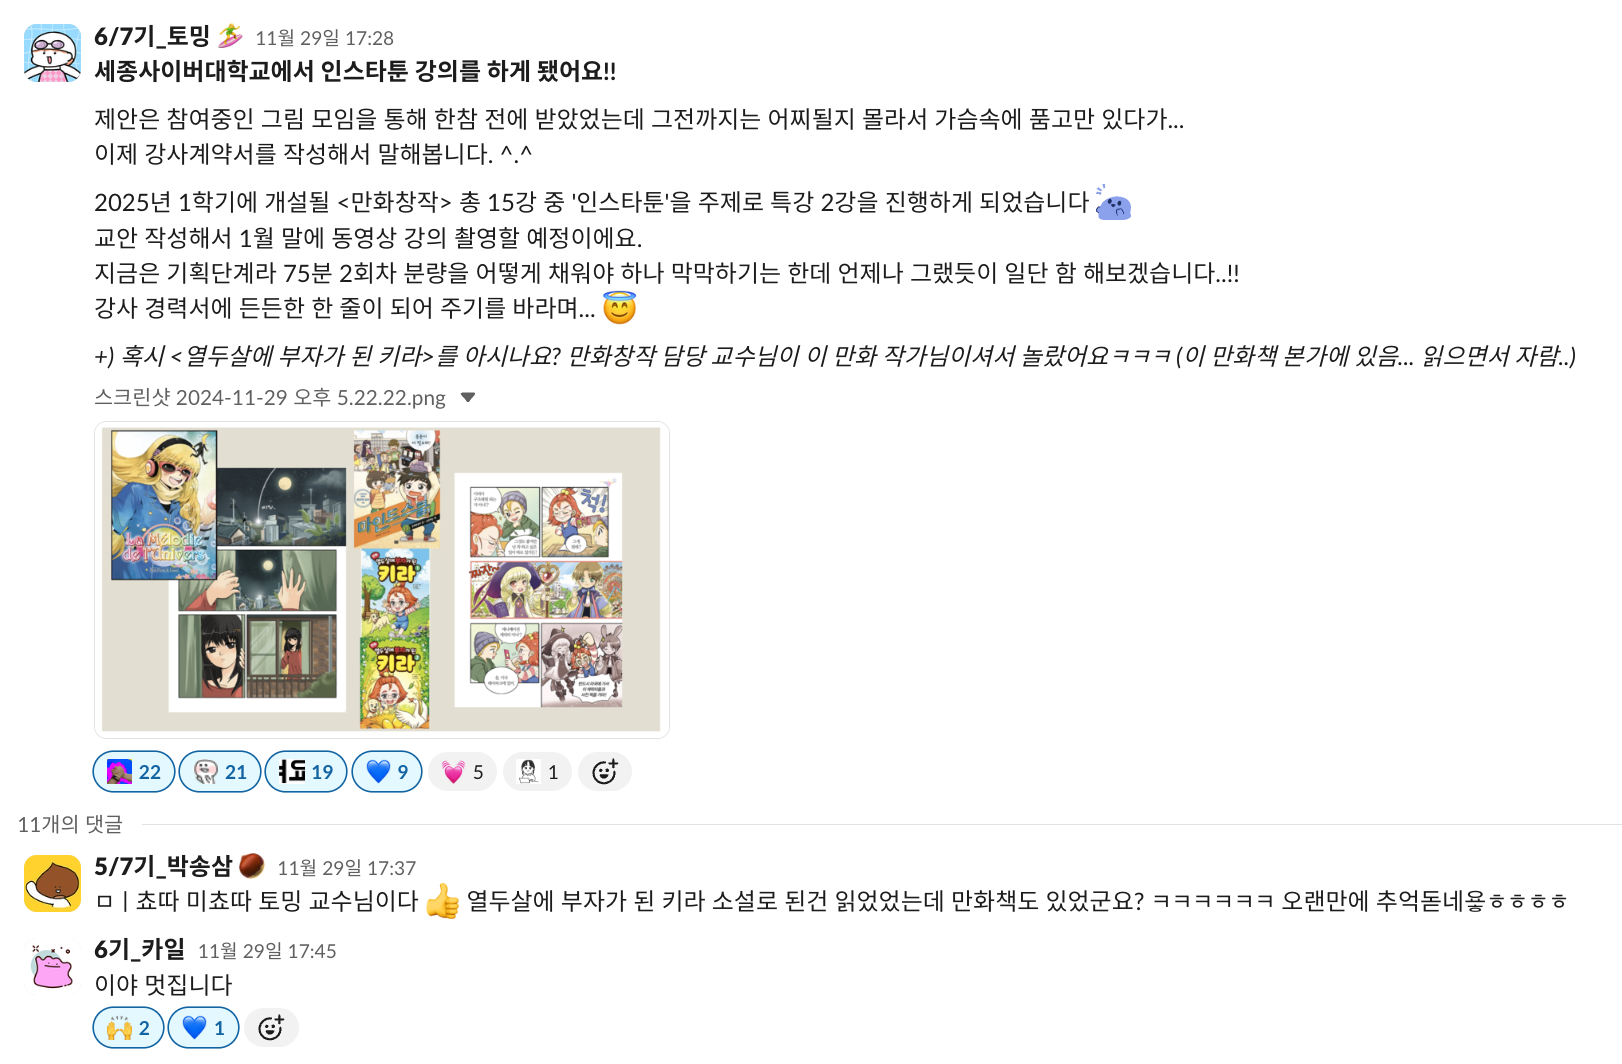Image resolution: width=1622 pixels, height=1064 pixels.
Task: Click the screenshot file name 스크린샷 2024-11-29
Action: point(270,398)
